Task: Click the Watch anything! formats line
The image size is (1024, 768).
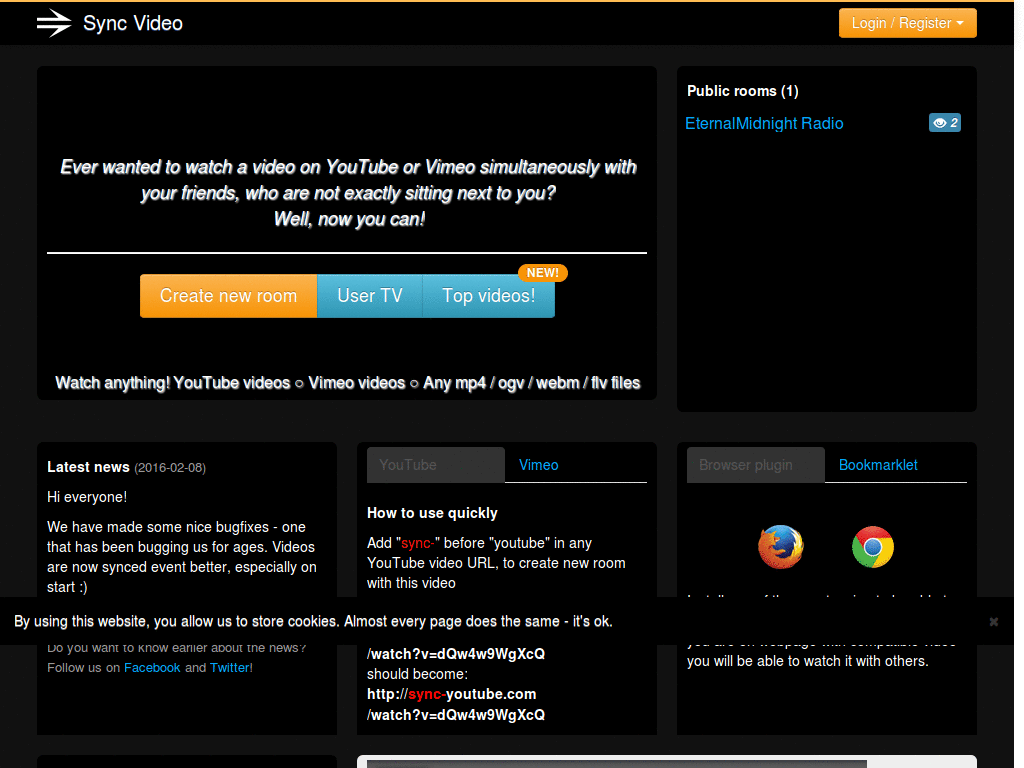Action: tap(347, 383)
